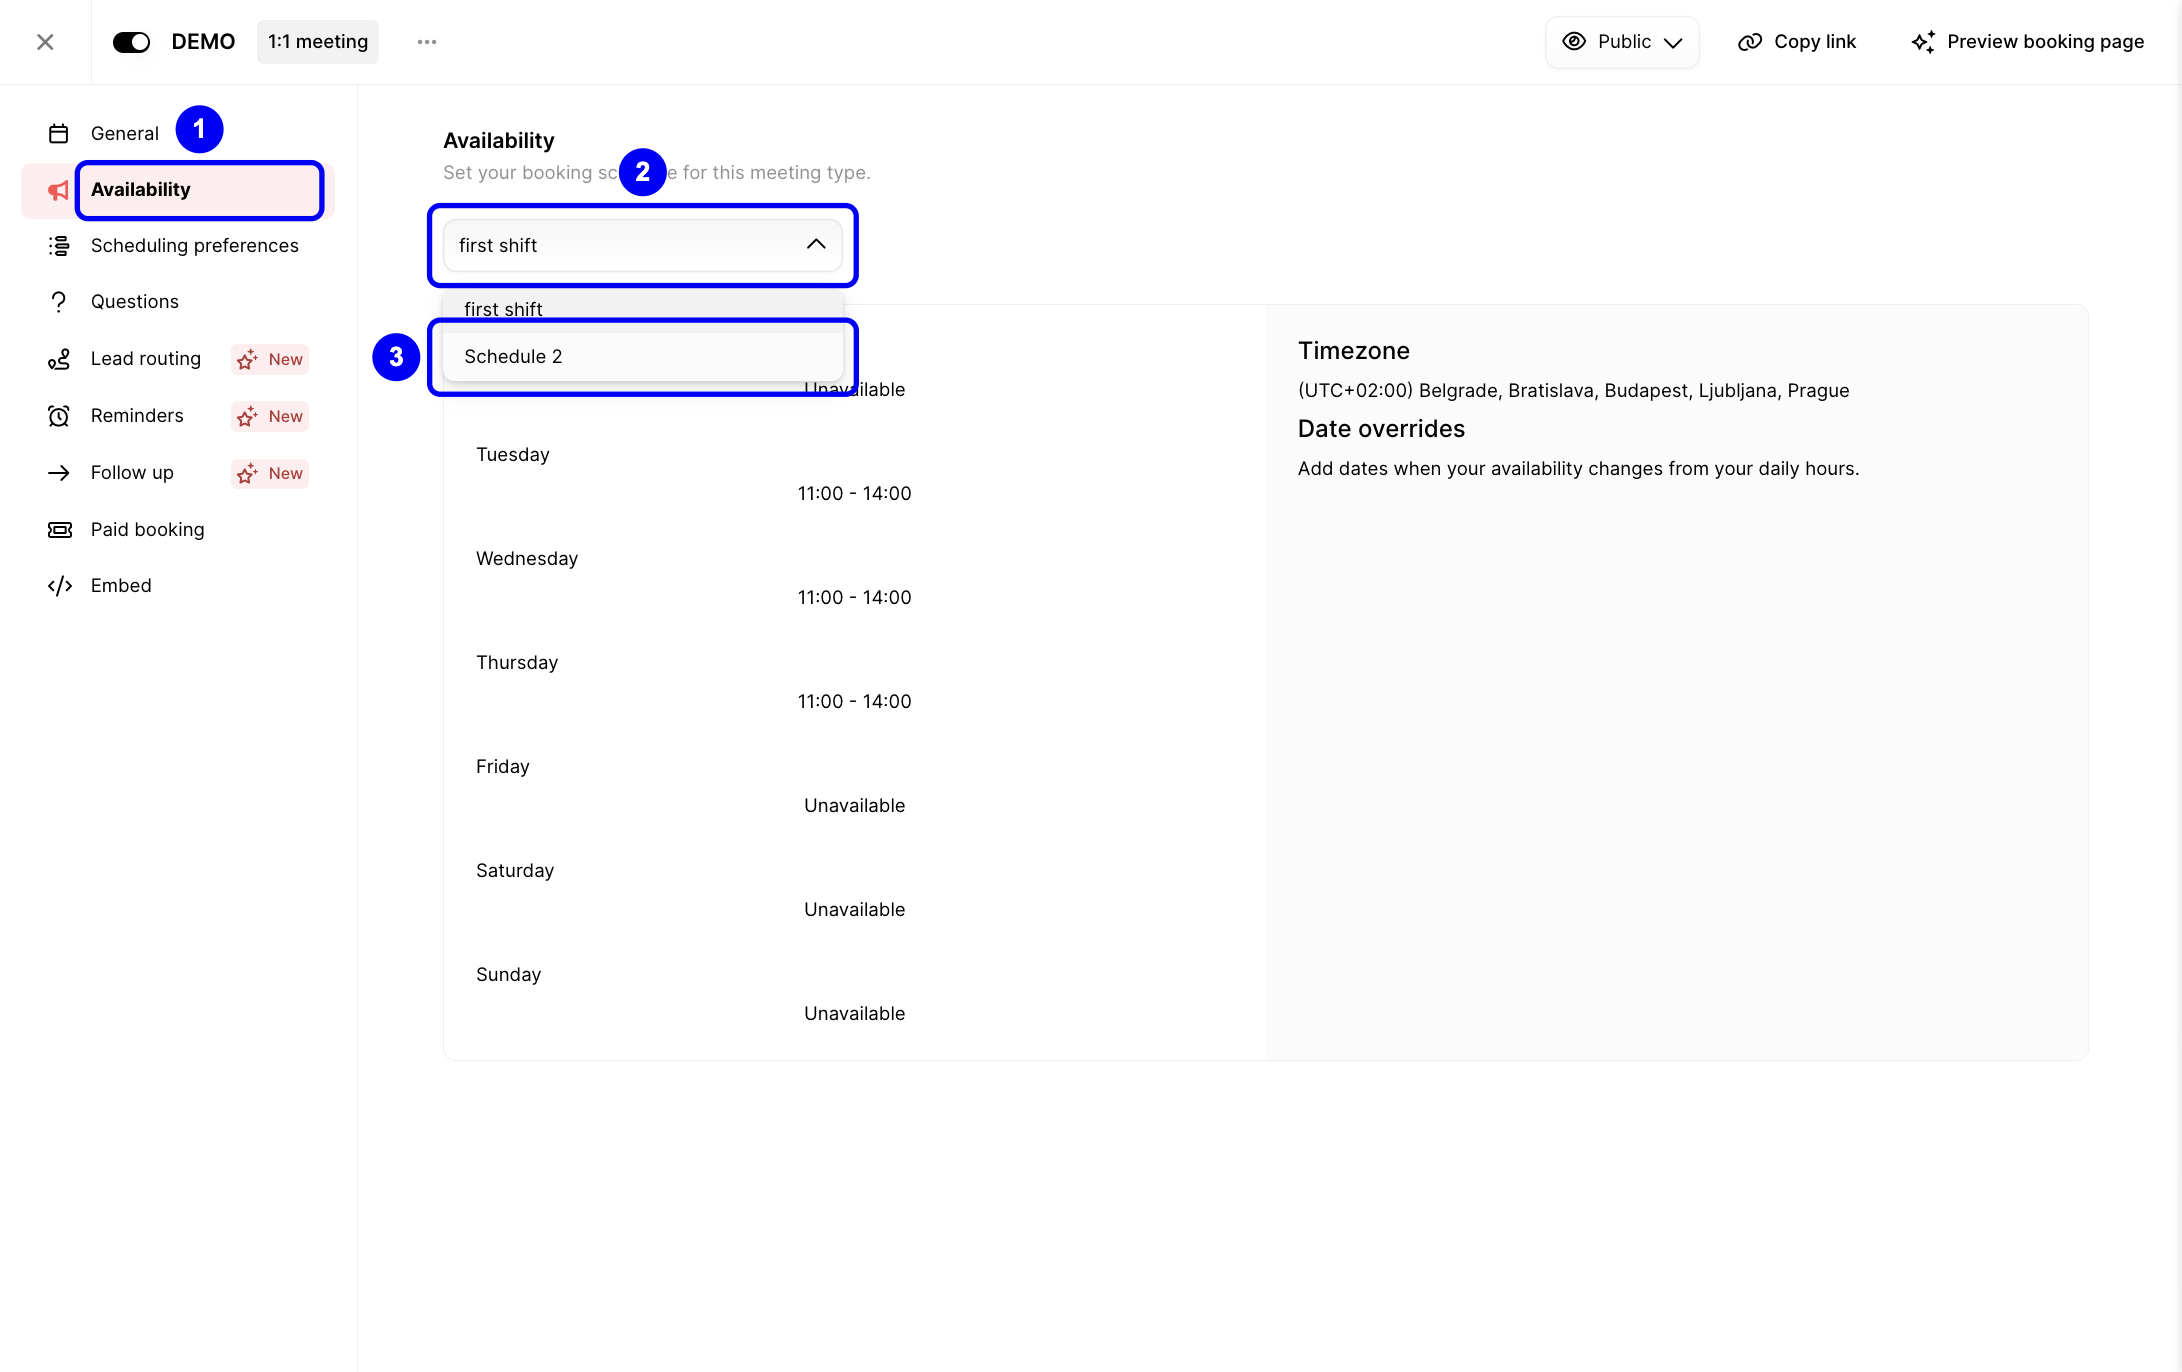This screenshot has height=1372, width=2182.
Task: Click the Lead routing branching icon
Action: pyautogui.click(x=59, y=359)
